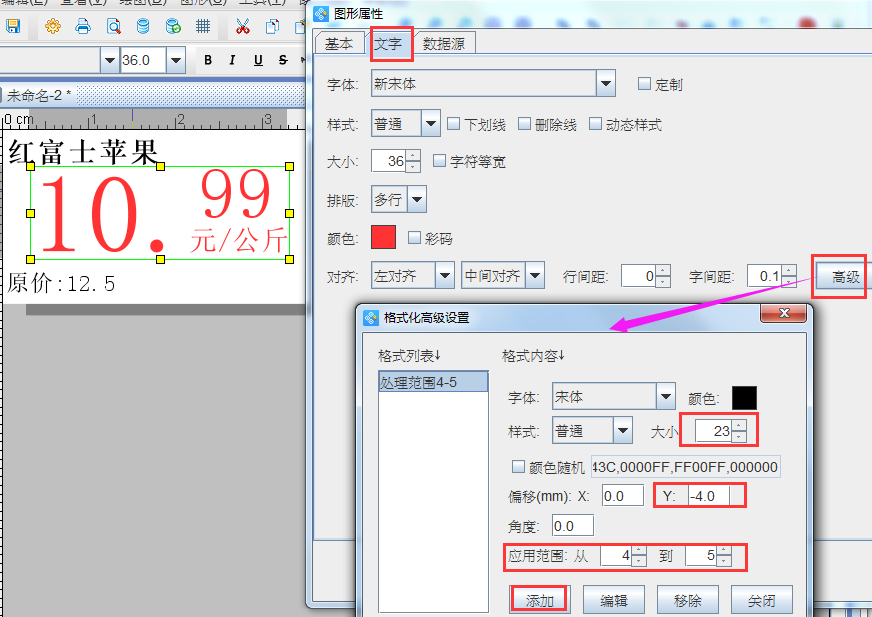Viewport: 872px width, 617px height.
Task: Click the 添加 button in the dialog
Action: coord(539,599)
